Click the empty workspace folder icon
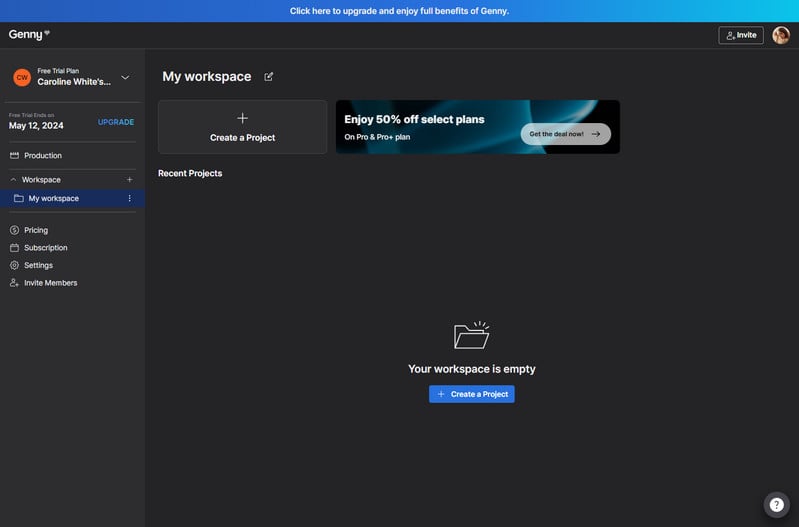 (x=471, y=335)
